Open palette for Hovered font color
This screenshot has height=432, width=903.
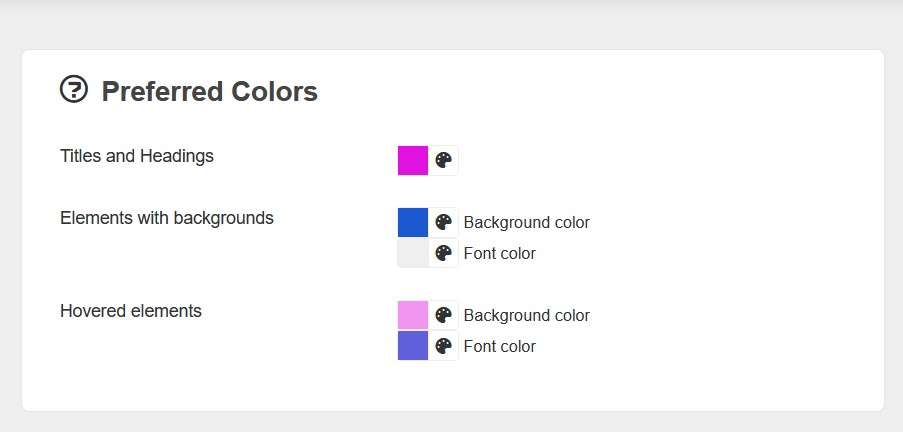pos(444,346)
